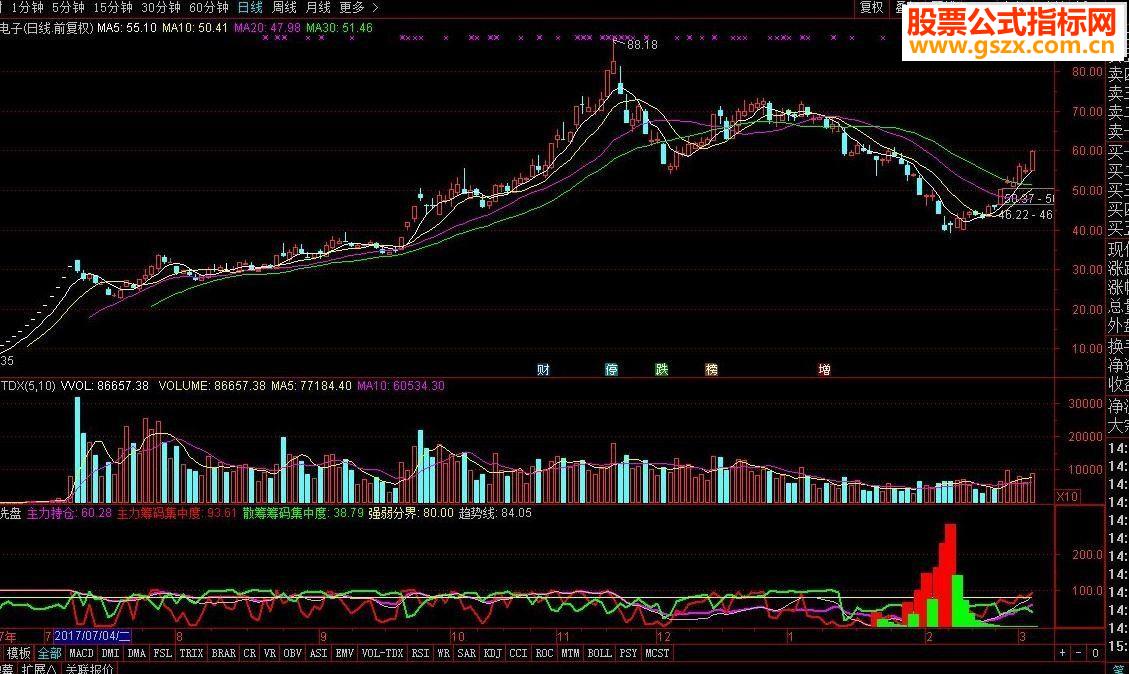Apply the ASI indicator
The image size is (1129, 674).
click(x=318, y=653)
